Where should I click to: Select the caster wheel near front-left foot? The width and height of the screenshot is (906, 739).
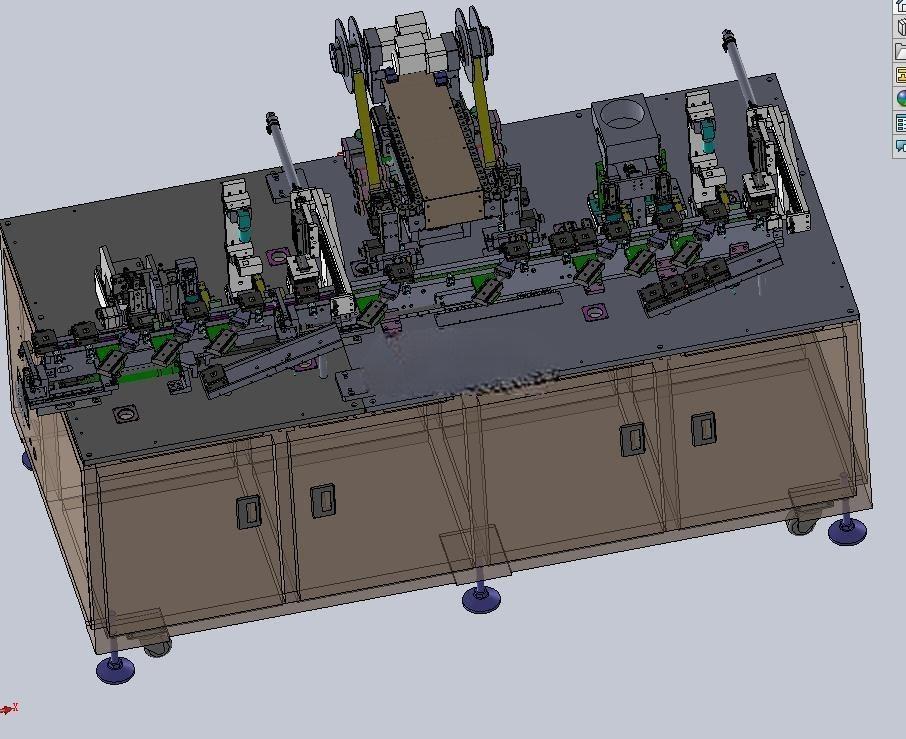[157, 646]
